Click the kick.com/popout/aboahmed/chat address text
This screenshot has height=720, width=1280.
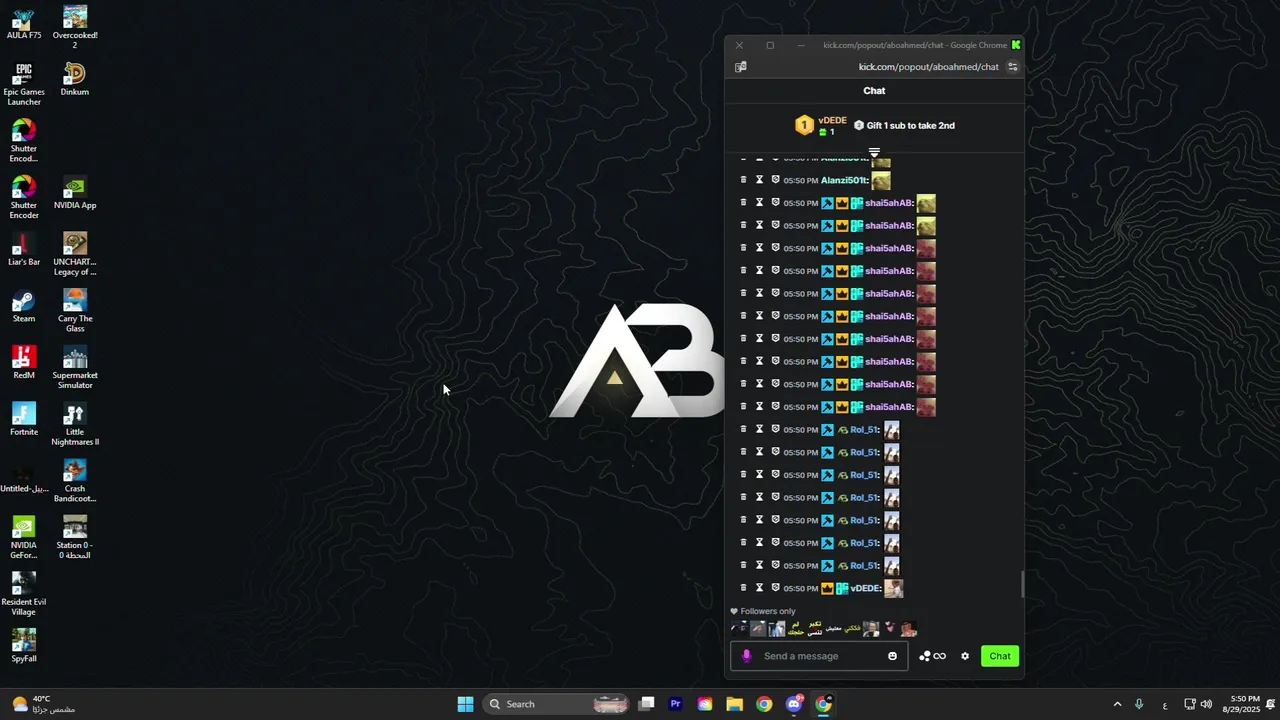[928, 67]
